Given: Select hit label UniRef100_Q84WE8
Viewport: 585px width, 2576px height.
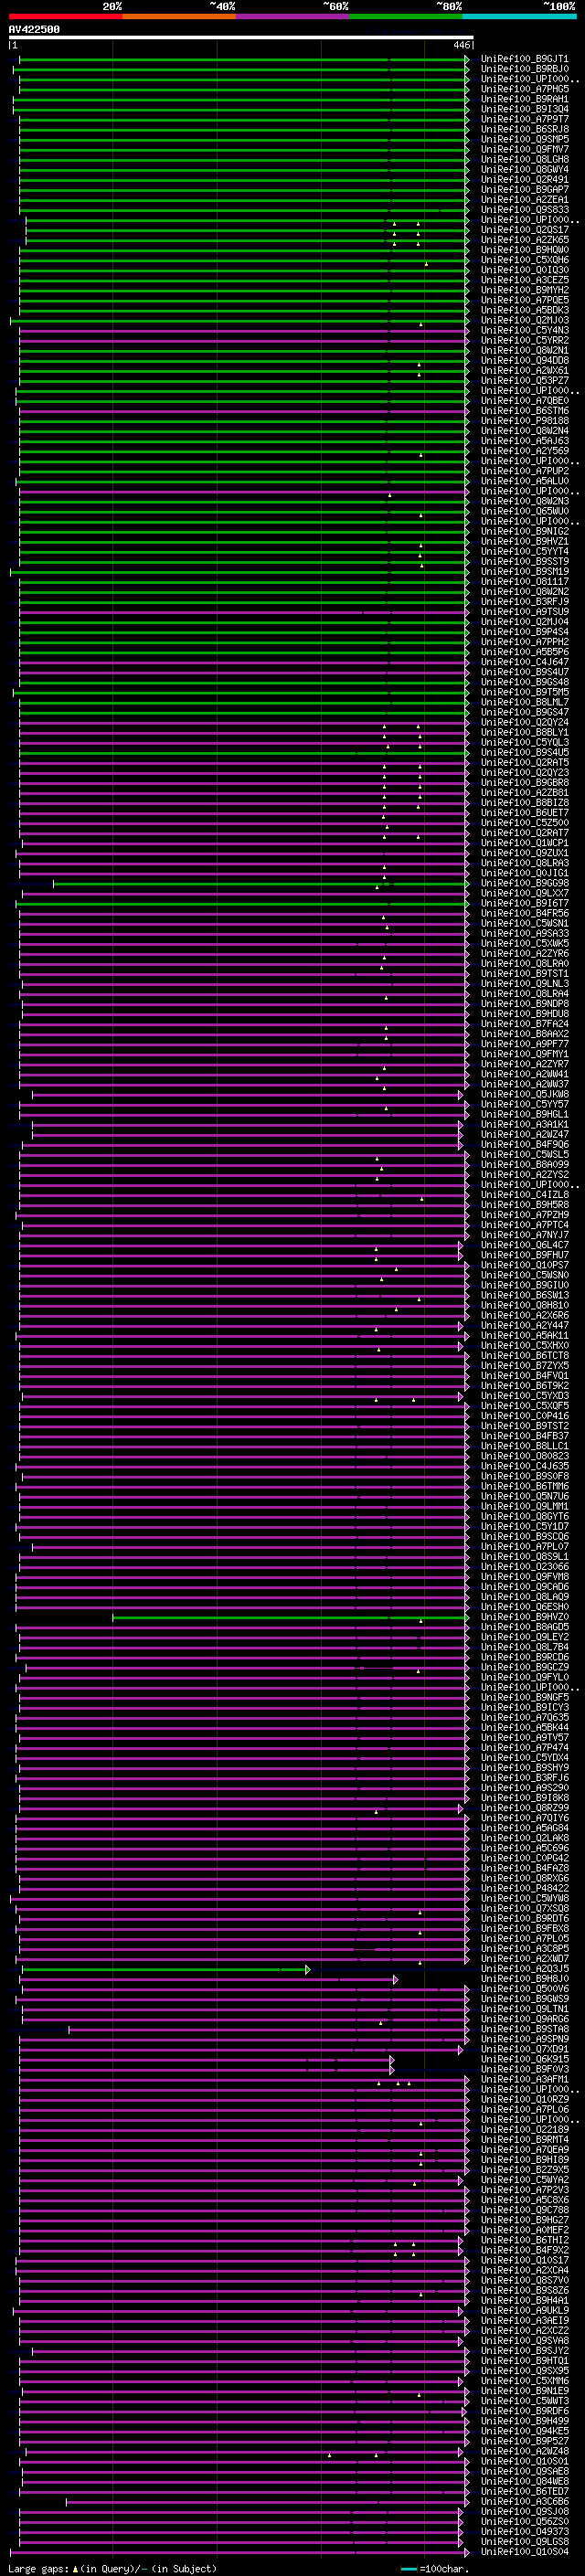Looking at the screenshot, I should click(x=524, y=2481).
